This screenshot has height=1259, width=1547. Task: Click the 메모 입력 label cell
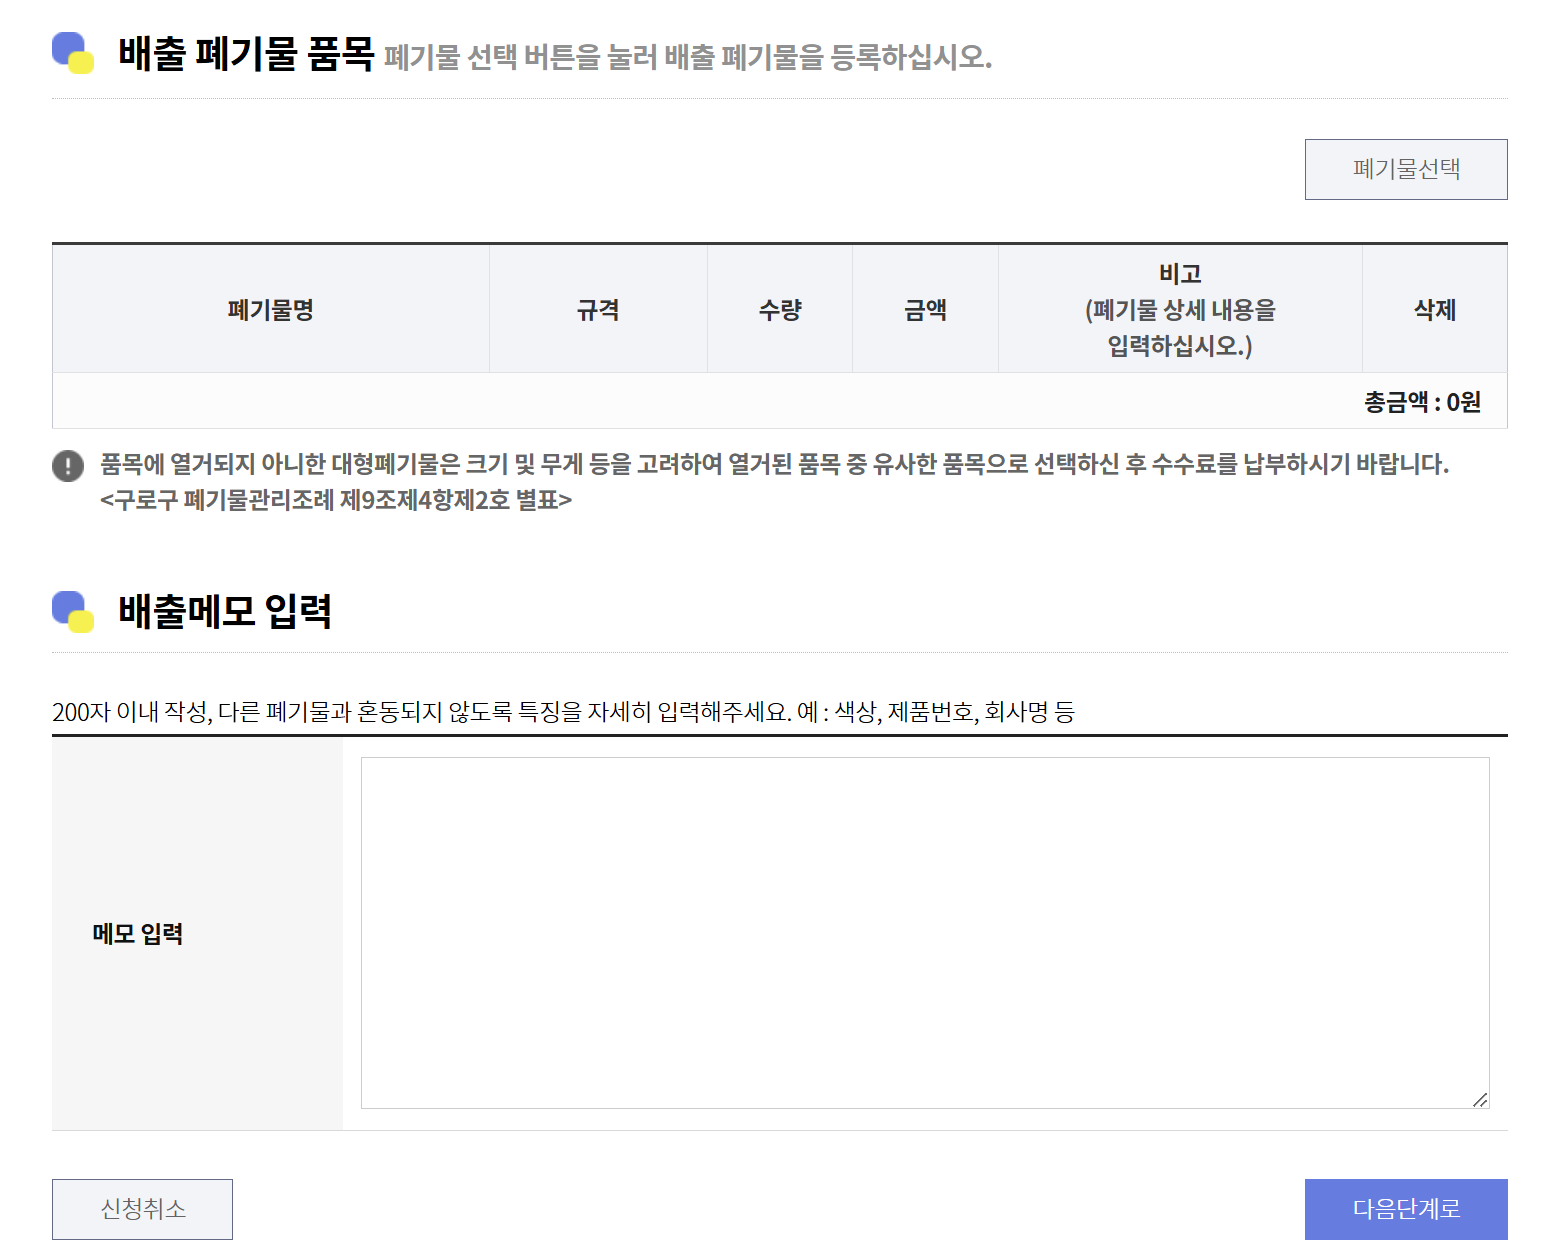click(136, 930)
